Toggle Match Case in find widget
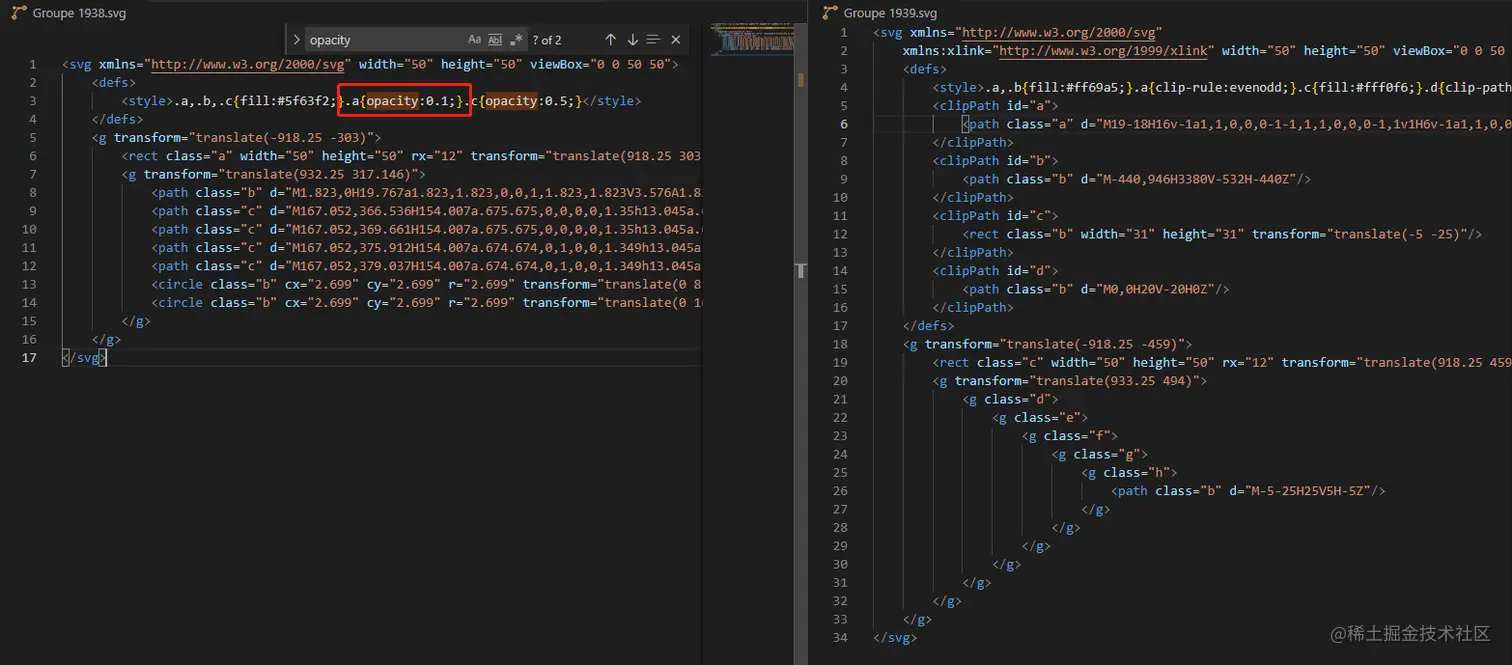This screenshot has width=1512, height=665. tap(474, 40)
